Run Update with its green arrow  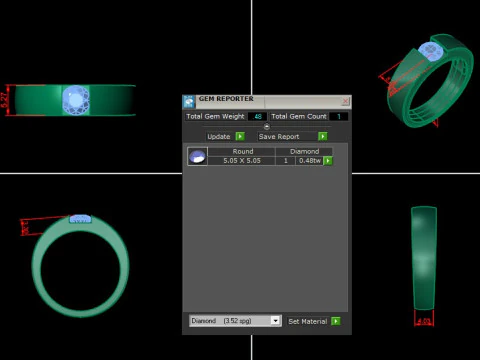point(240,136)
